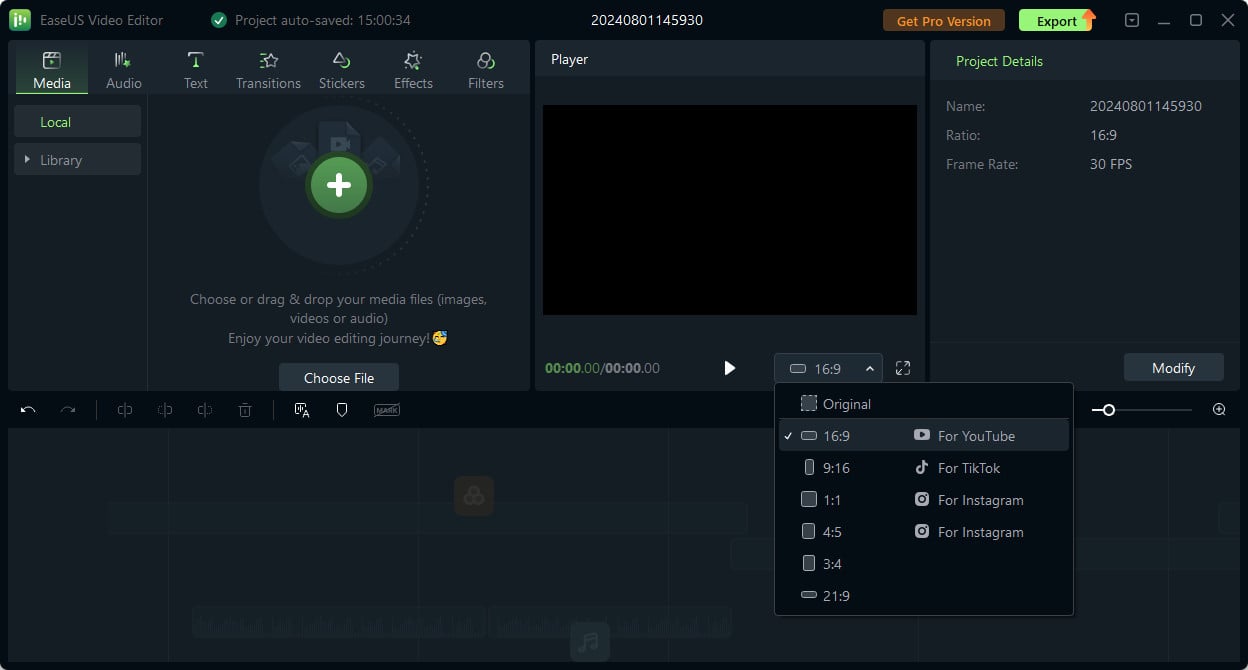Click the MARK watermark icon
This screenshot has height=670, width=1248.
387,410
